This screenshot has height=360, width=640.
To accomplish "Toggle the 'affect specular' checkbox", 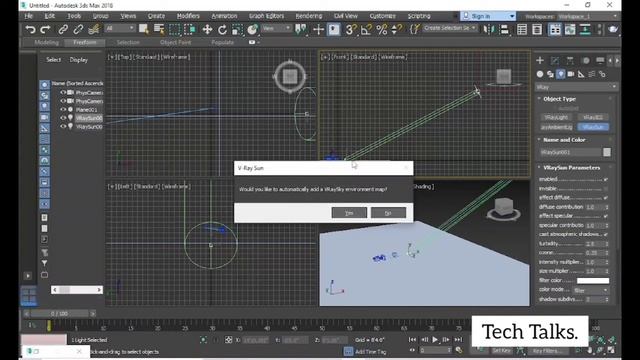I will [606, 216].
